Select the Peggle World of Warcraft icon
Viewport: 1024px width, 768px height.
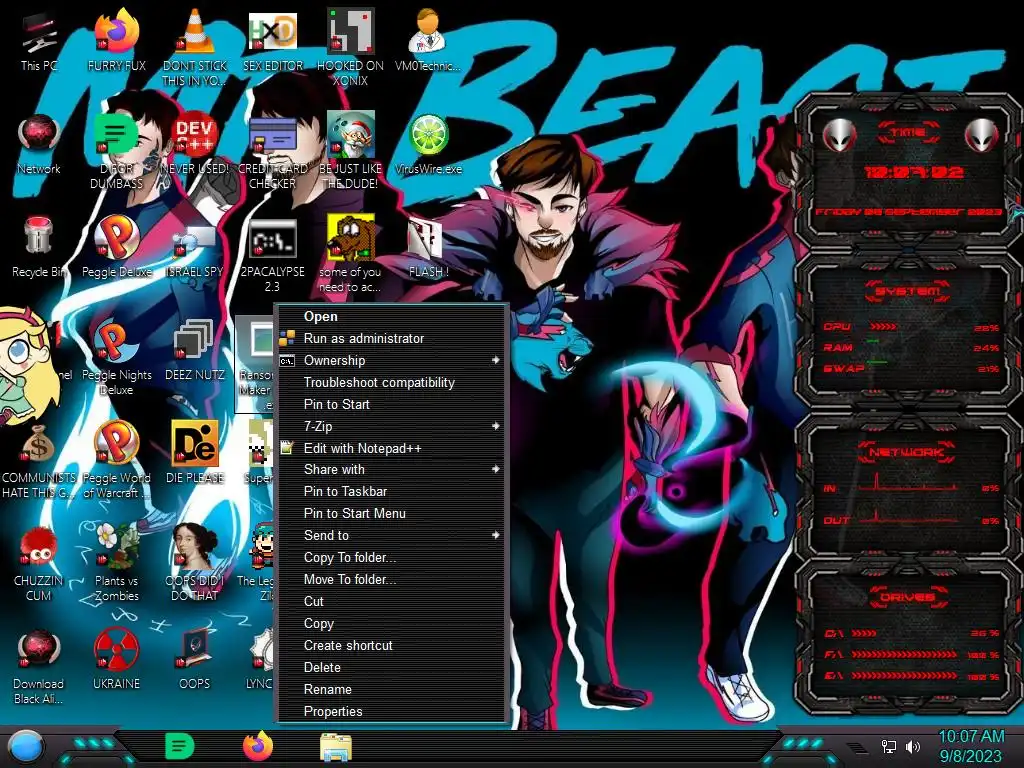(x=117, y=461)
